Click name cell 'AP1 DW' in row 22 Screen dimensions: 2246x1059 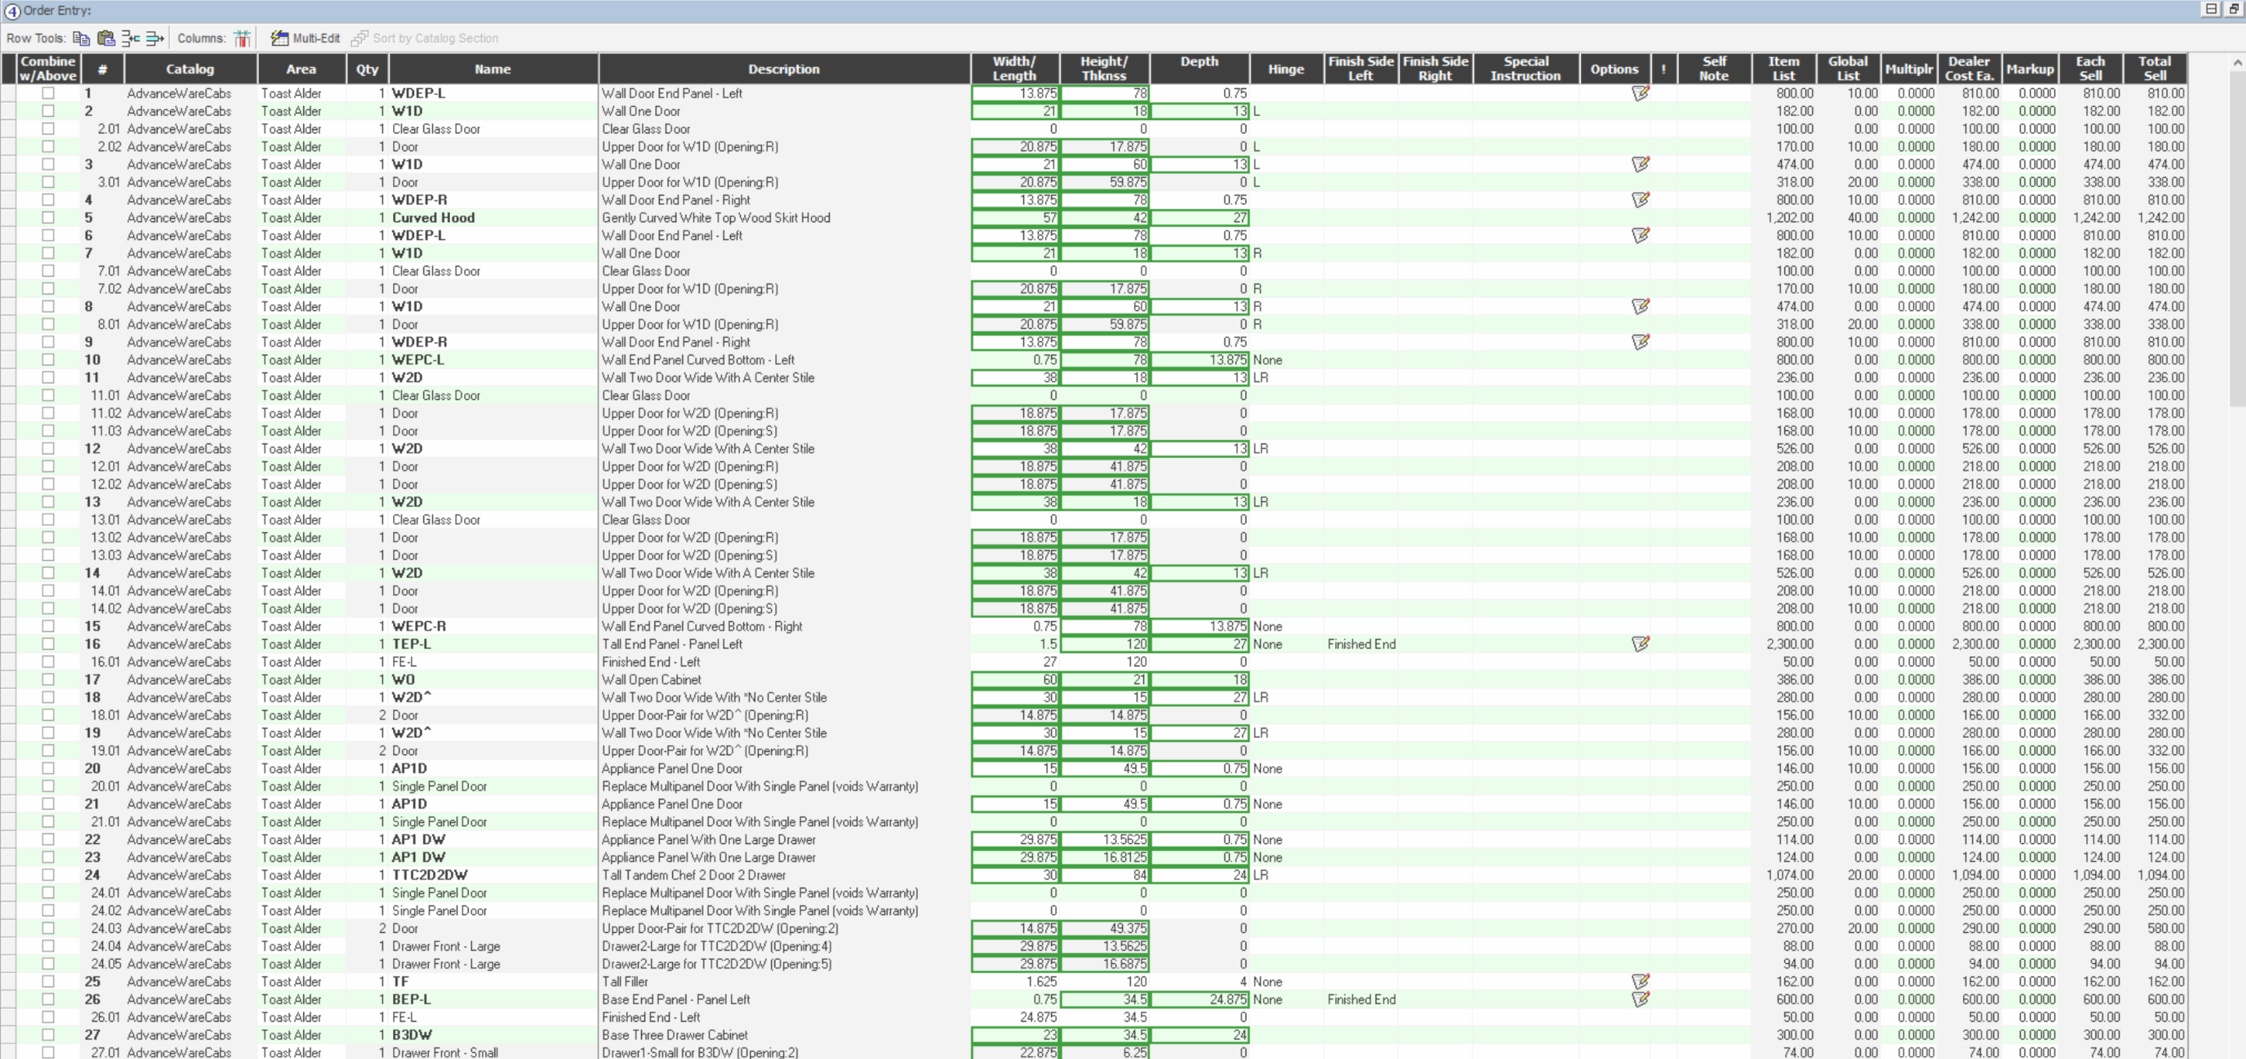[x=494, y=839]
